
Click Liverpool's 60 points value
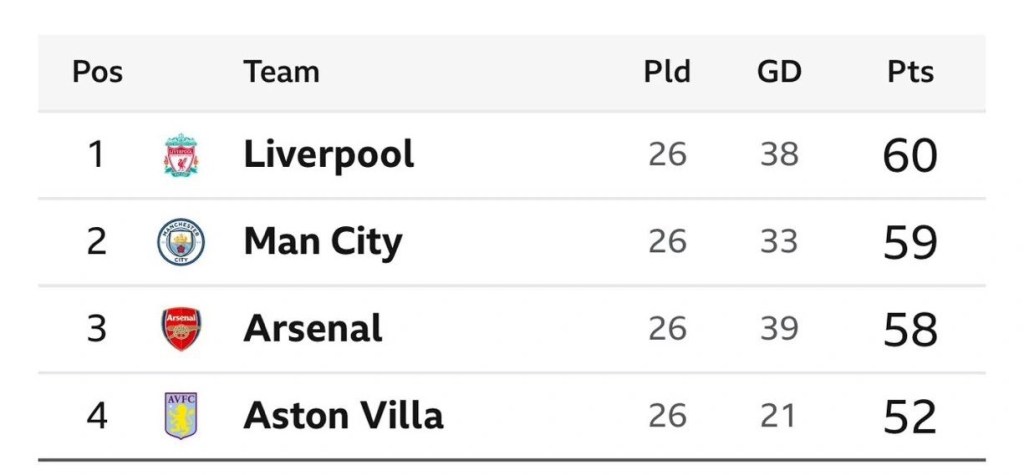910,156
